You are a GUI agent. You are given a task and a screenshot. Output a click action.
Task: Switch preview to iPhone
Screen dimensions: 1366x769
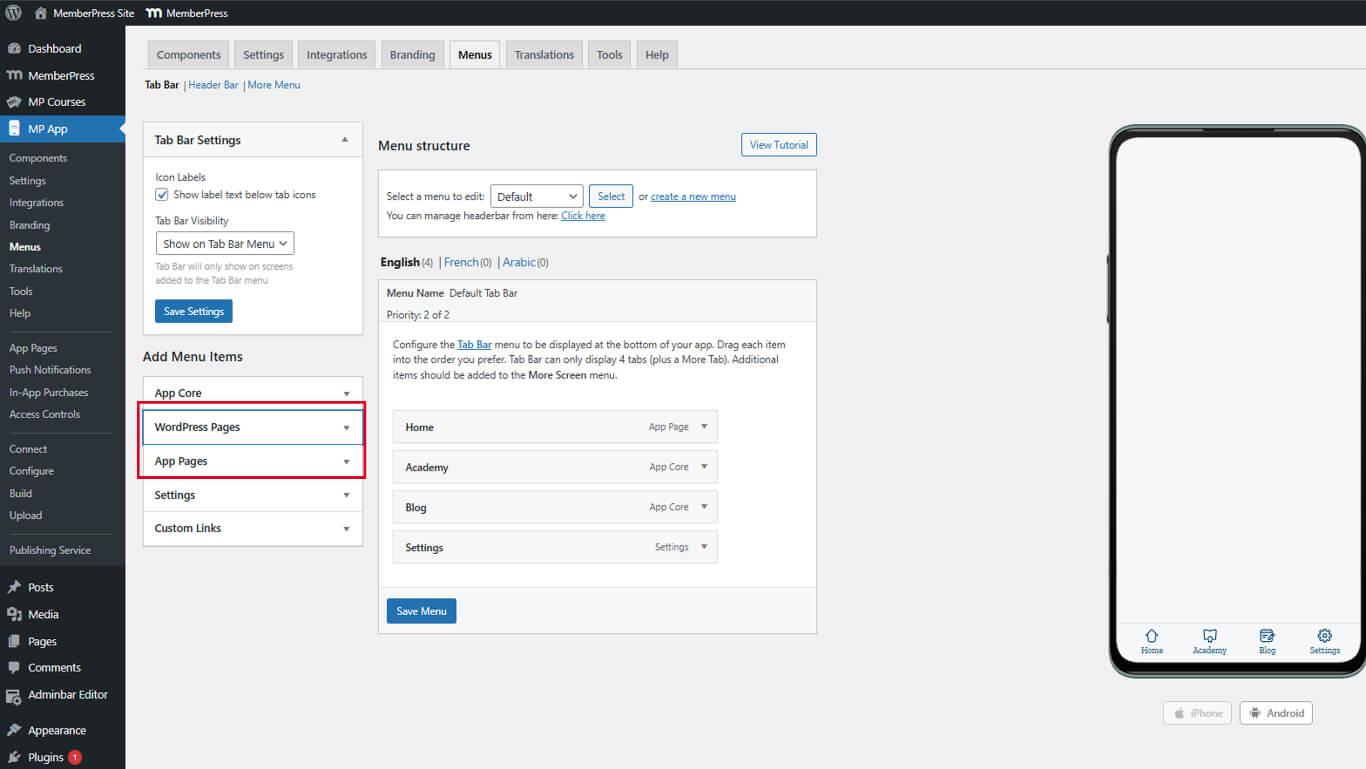click(x=1197, y=713)
